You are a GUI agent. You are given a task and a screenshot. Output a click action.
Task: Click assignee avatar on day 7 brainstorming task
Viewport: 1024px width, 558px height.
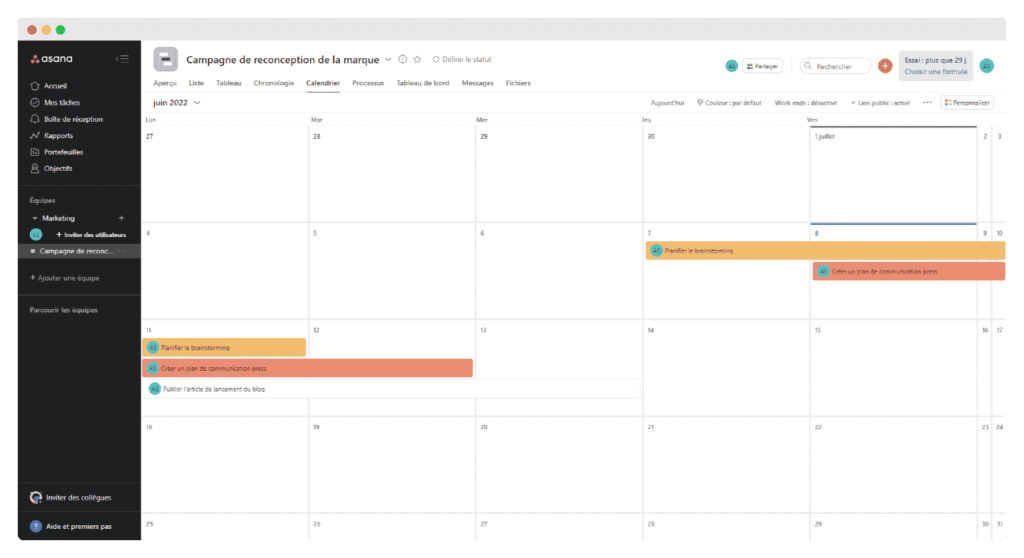(656, 251)
